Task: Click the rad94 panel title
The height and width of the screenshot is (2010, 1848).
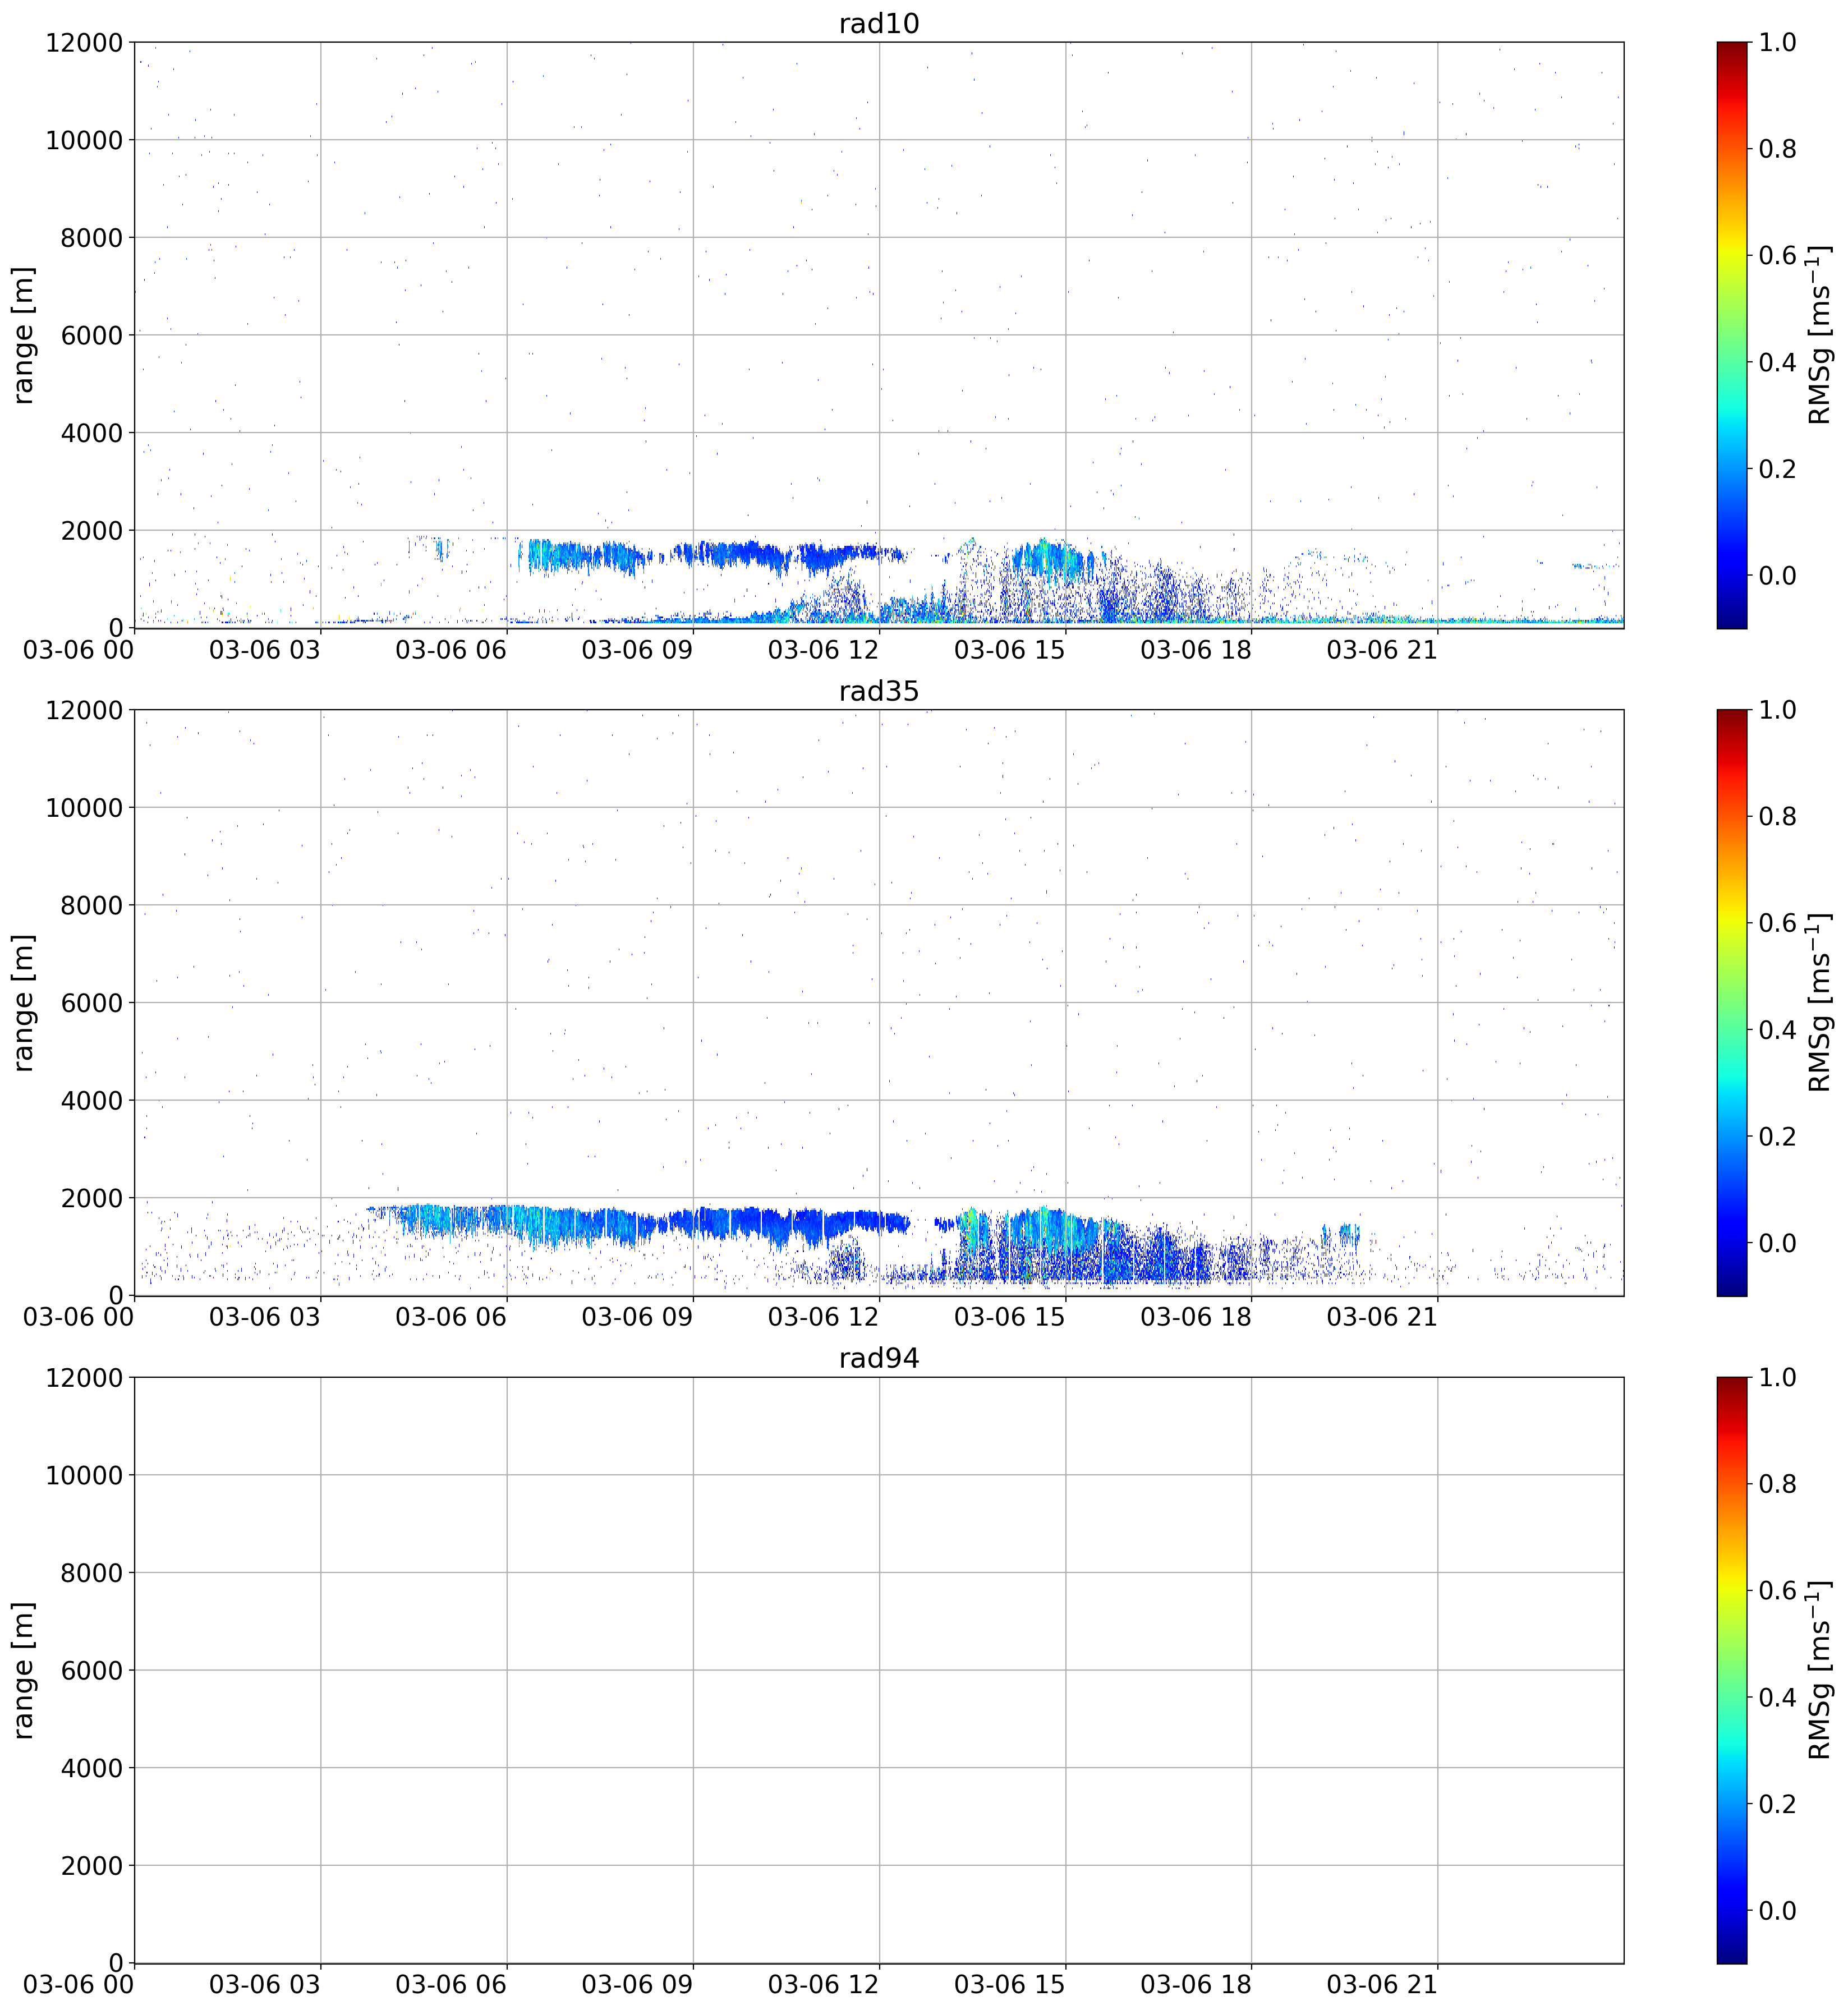Action: [x=878, y=1358]
